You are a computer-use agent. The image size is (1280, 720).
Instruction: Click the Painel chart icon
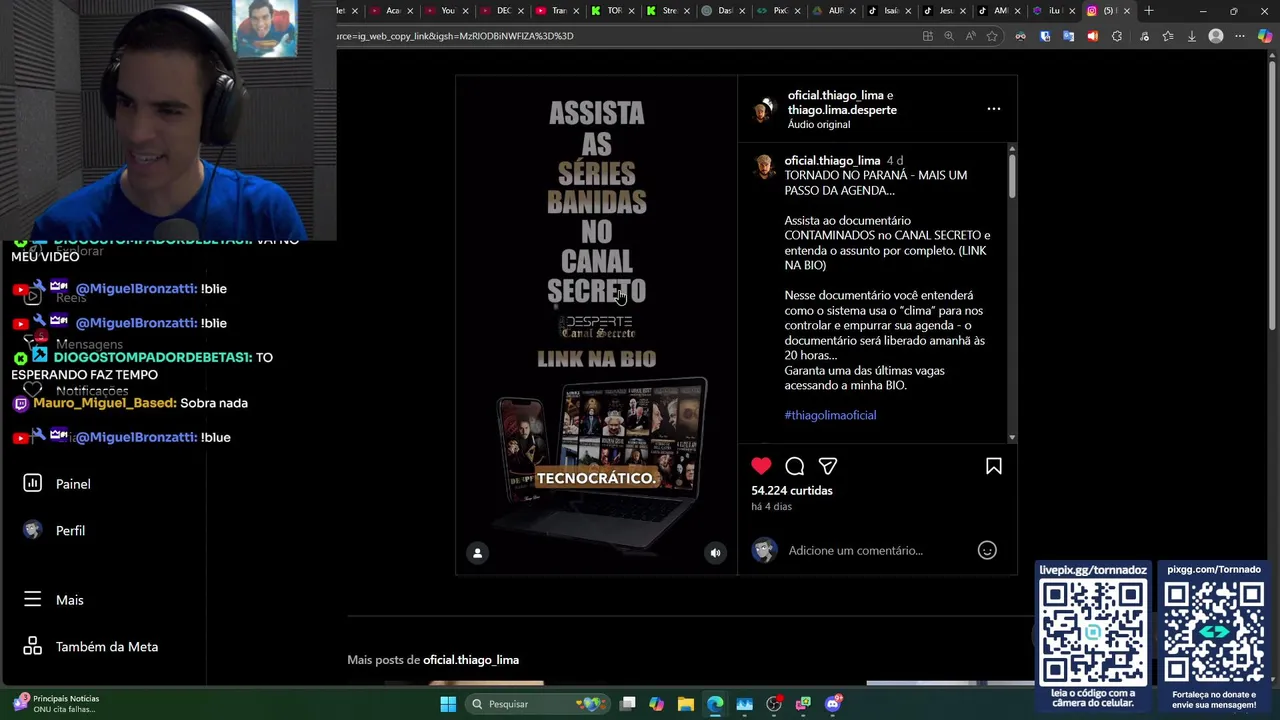32,483
